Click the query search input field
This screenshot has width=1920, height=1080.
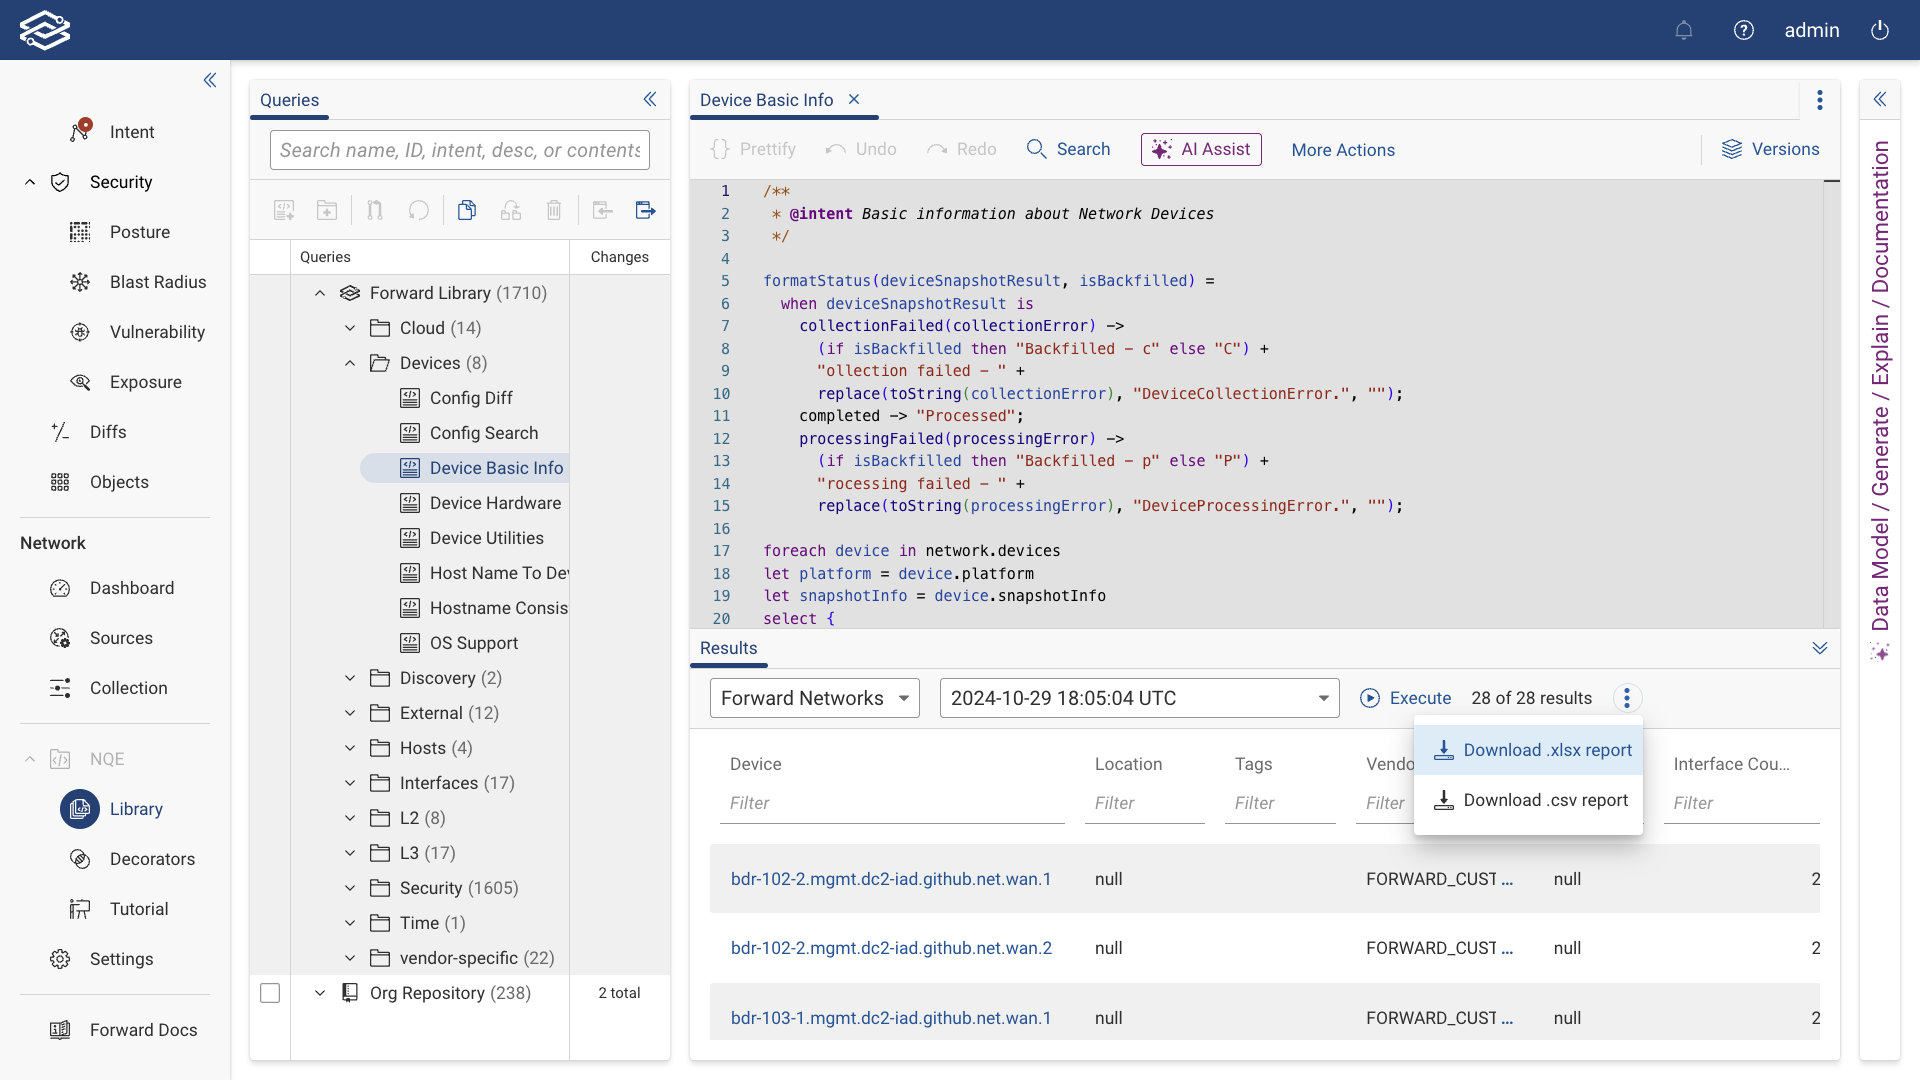click(460, 150)
